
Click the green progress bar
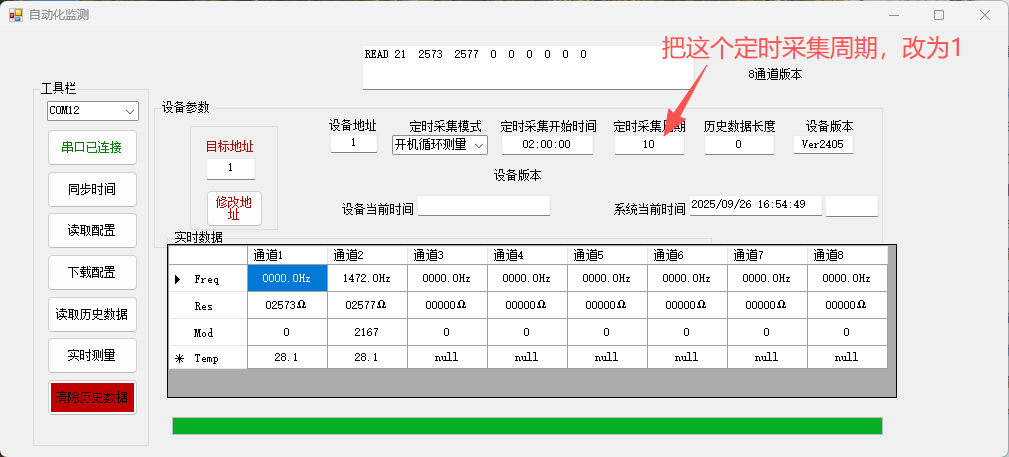(527, 426)
